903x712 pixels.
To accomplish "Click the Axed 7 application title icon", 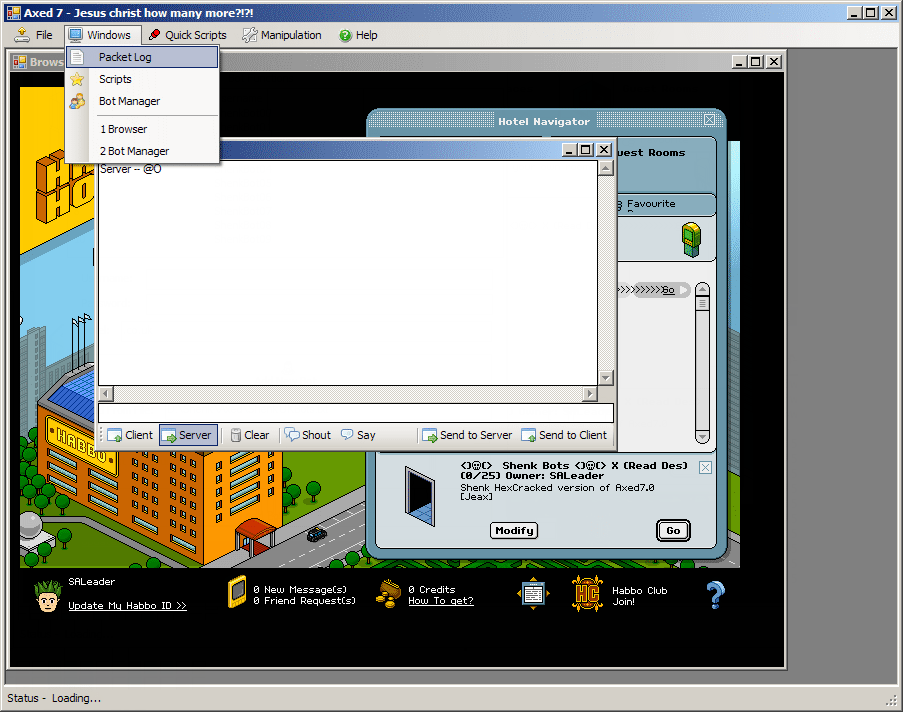I will 13,13.
